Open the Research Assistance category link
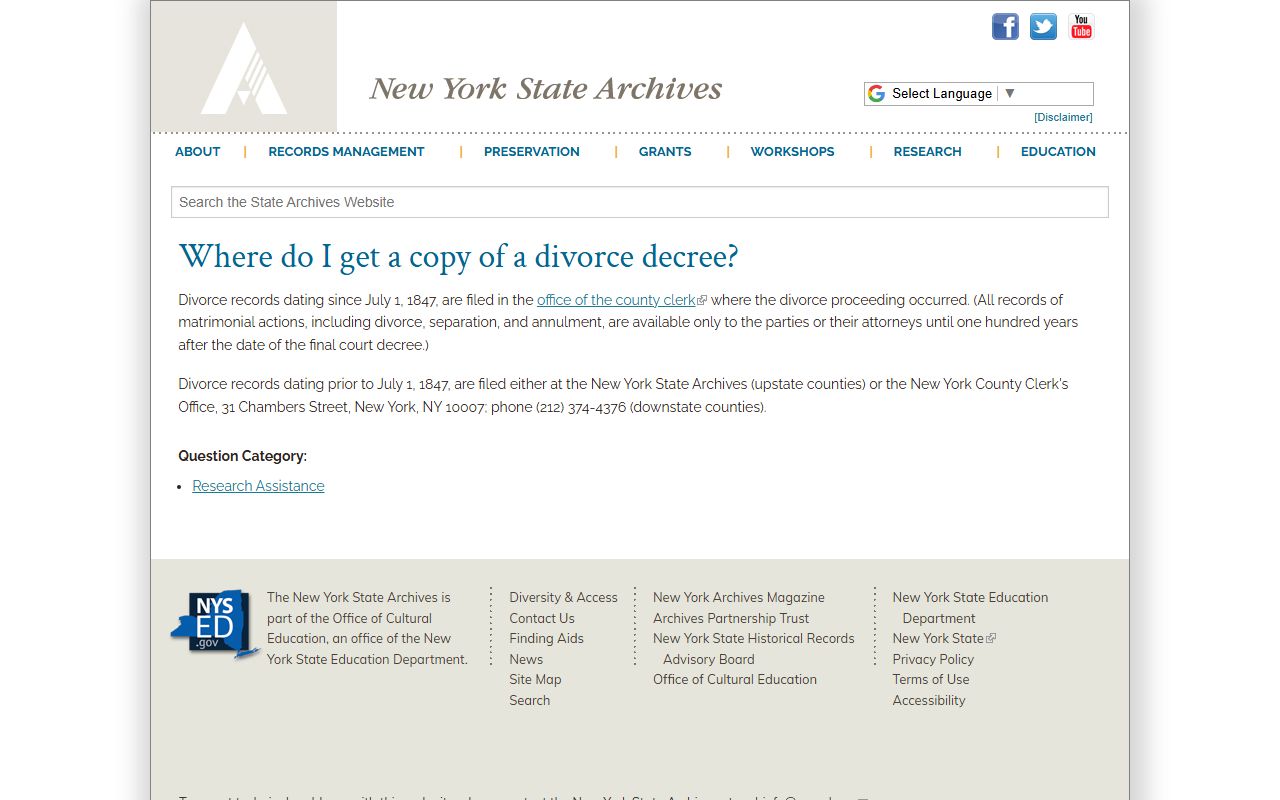 click(x=258, y=486)
